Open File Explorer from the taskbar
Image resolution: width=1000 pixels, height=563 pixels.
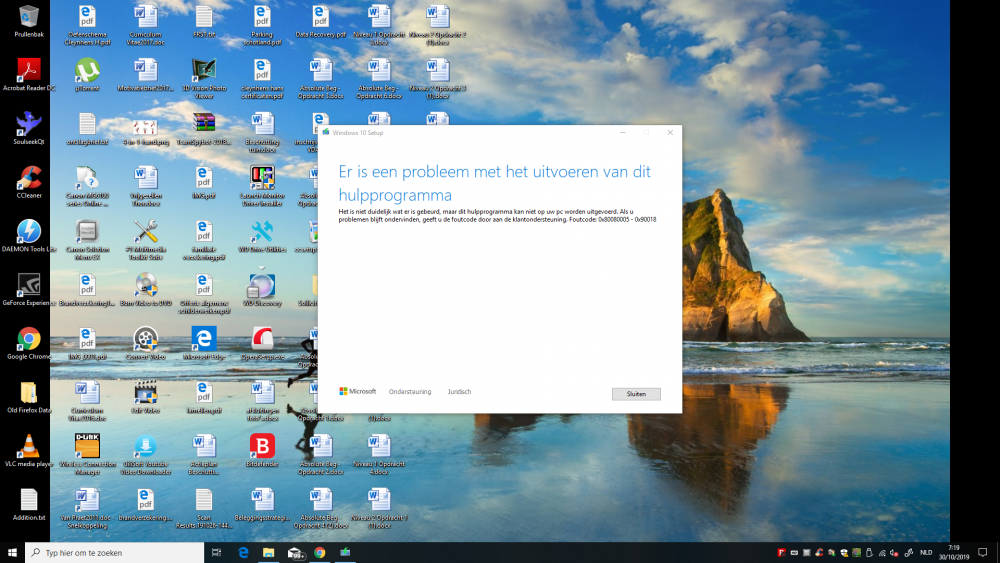click(x=268, y=552)
